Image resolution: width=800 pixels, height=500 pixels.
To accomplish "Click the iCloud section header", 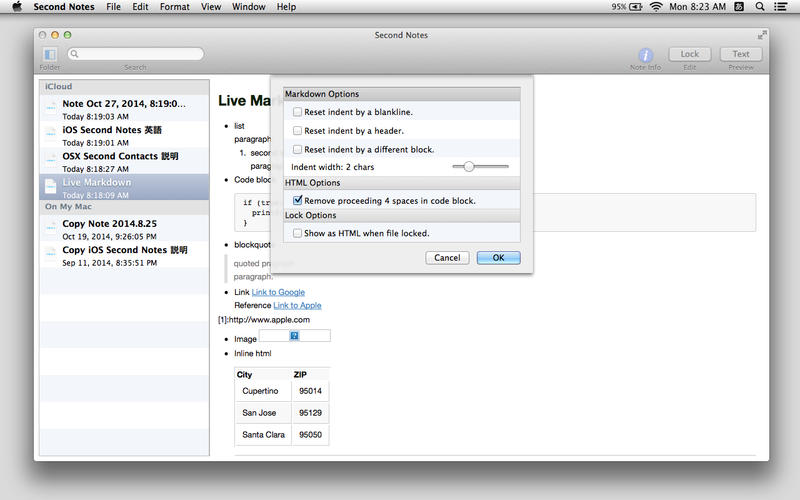I will tap(124, 87).
